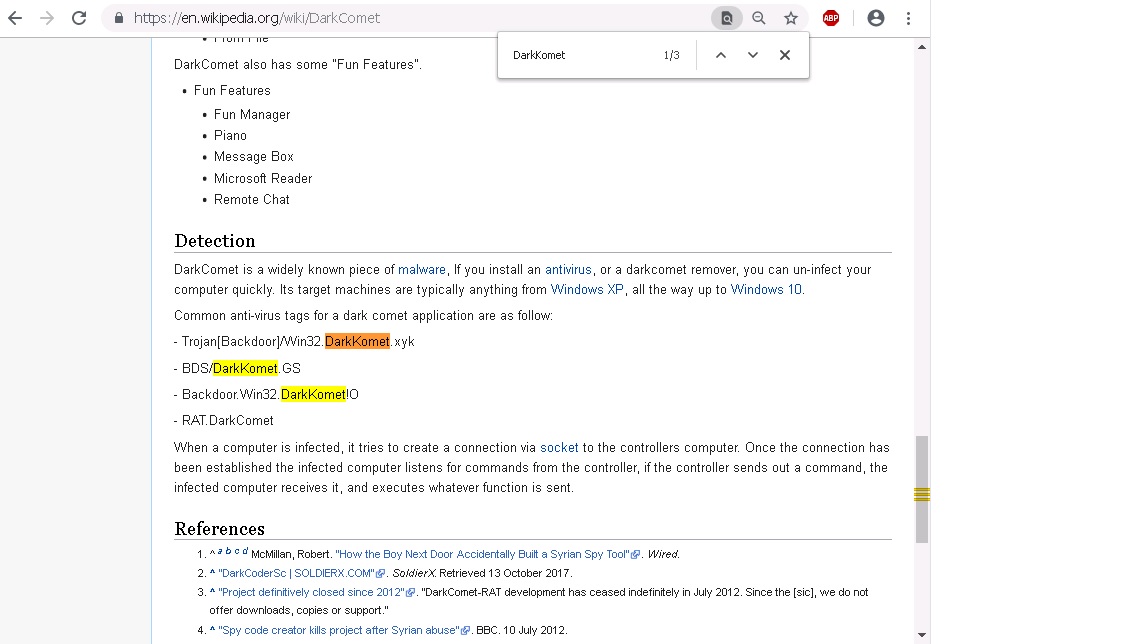Screen dimensions: 1146x644
Task: Jump to citation backlink 'a' of reference 1
Action: point(220,551)
